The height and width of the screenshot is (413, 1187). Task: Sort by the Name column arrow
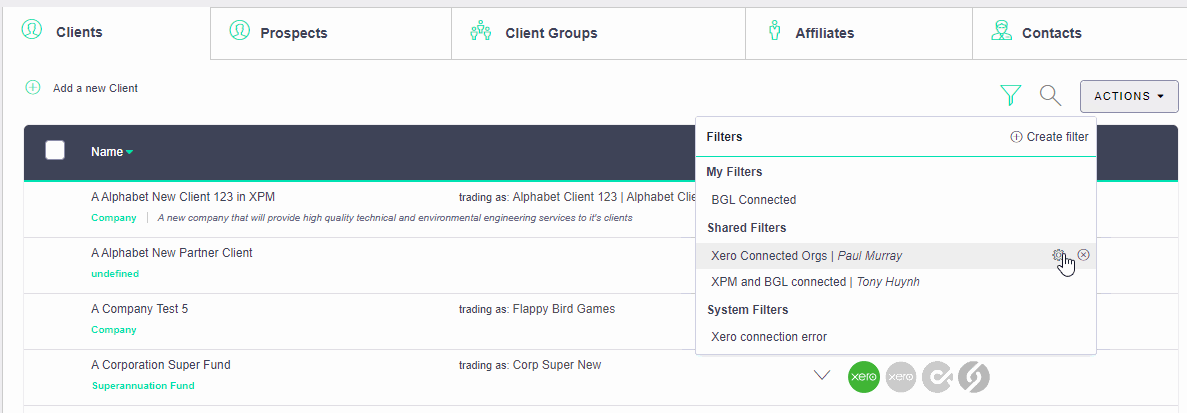point(129,152)
